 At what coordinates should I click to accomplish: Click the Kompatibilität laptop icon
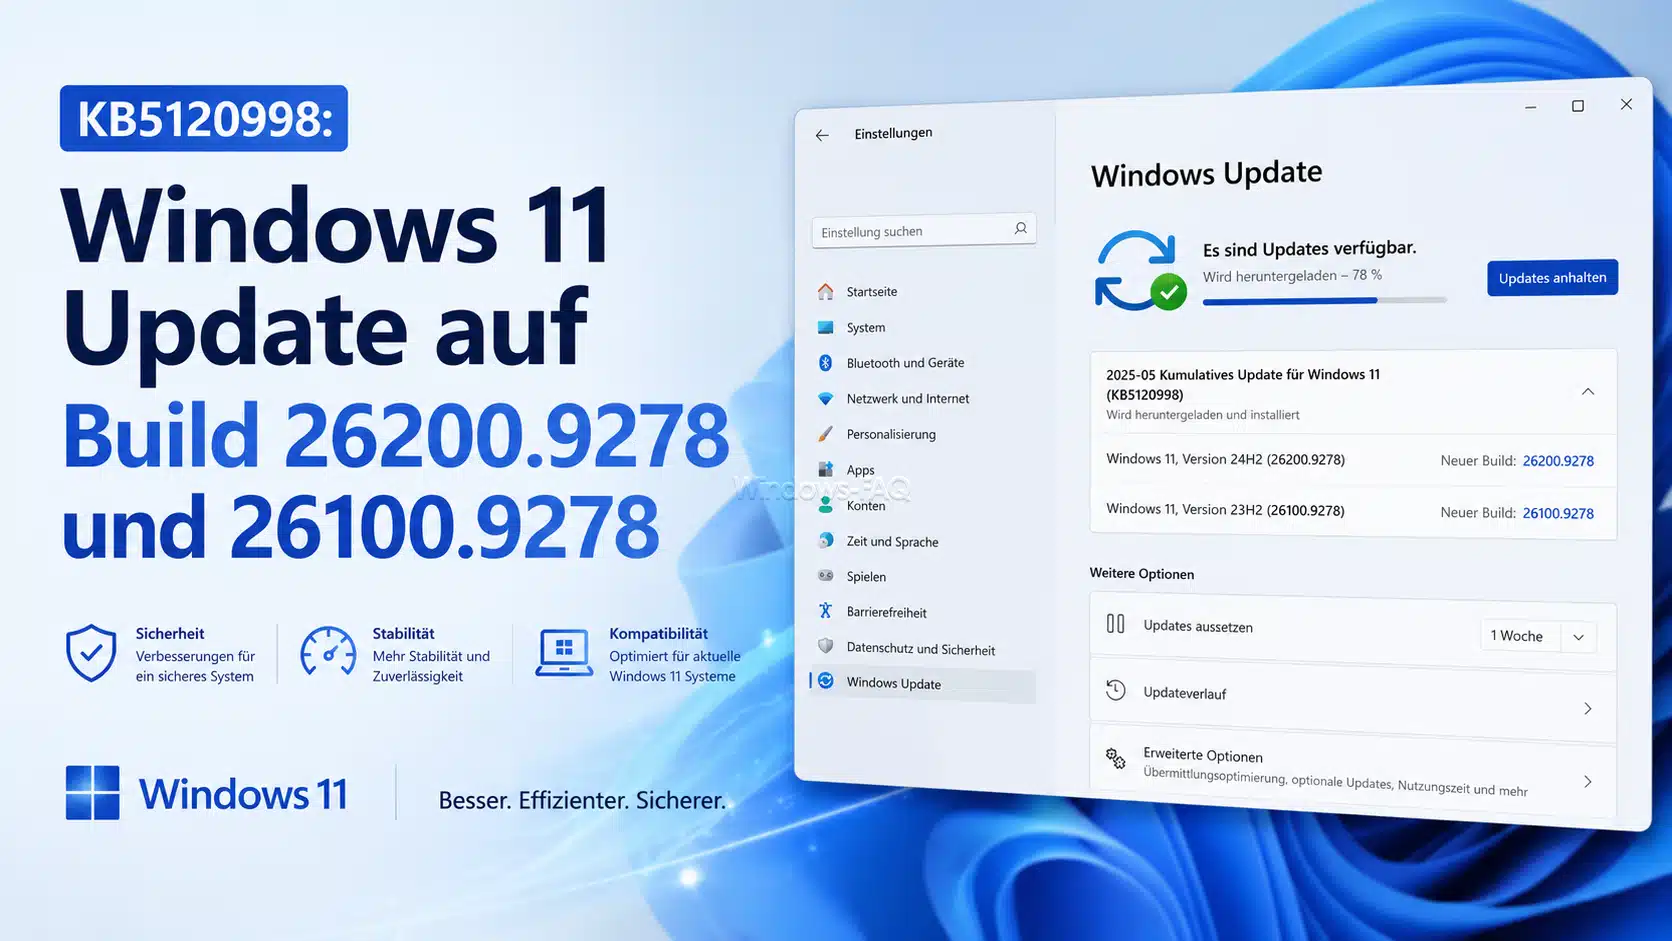point(564,653)
